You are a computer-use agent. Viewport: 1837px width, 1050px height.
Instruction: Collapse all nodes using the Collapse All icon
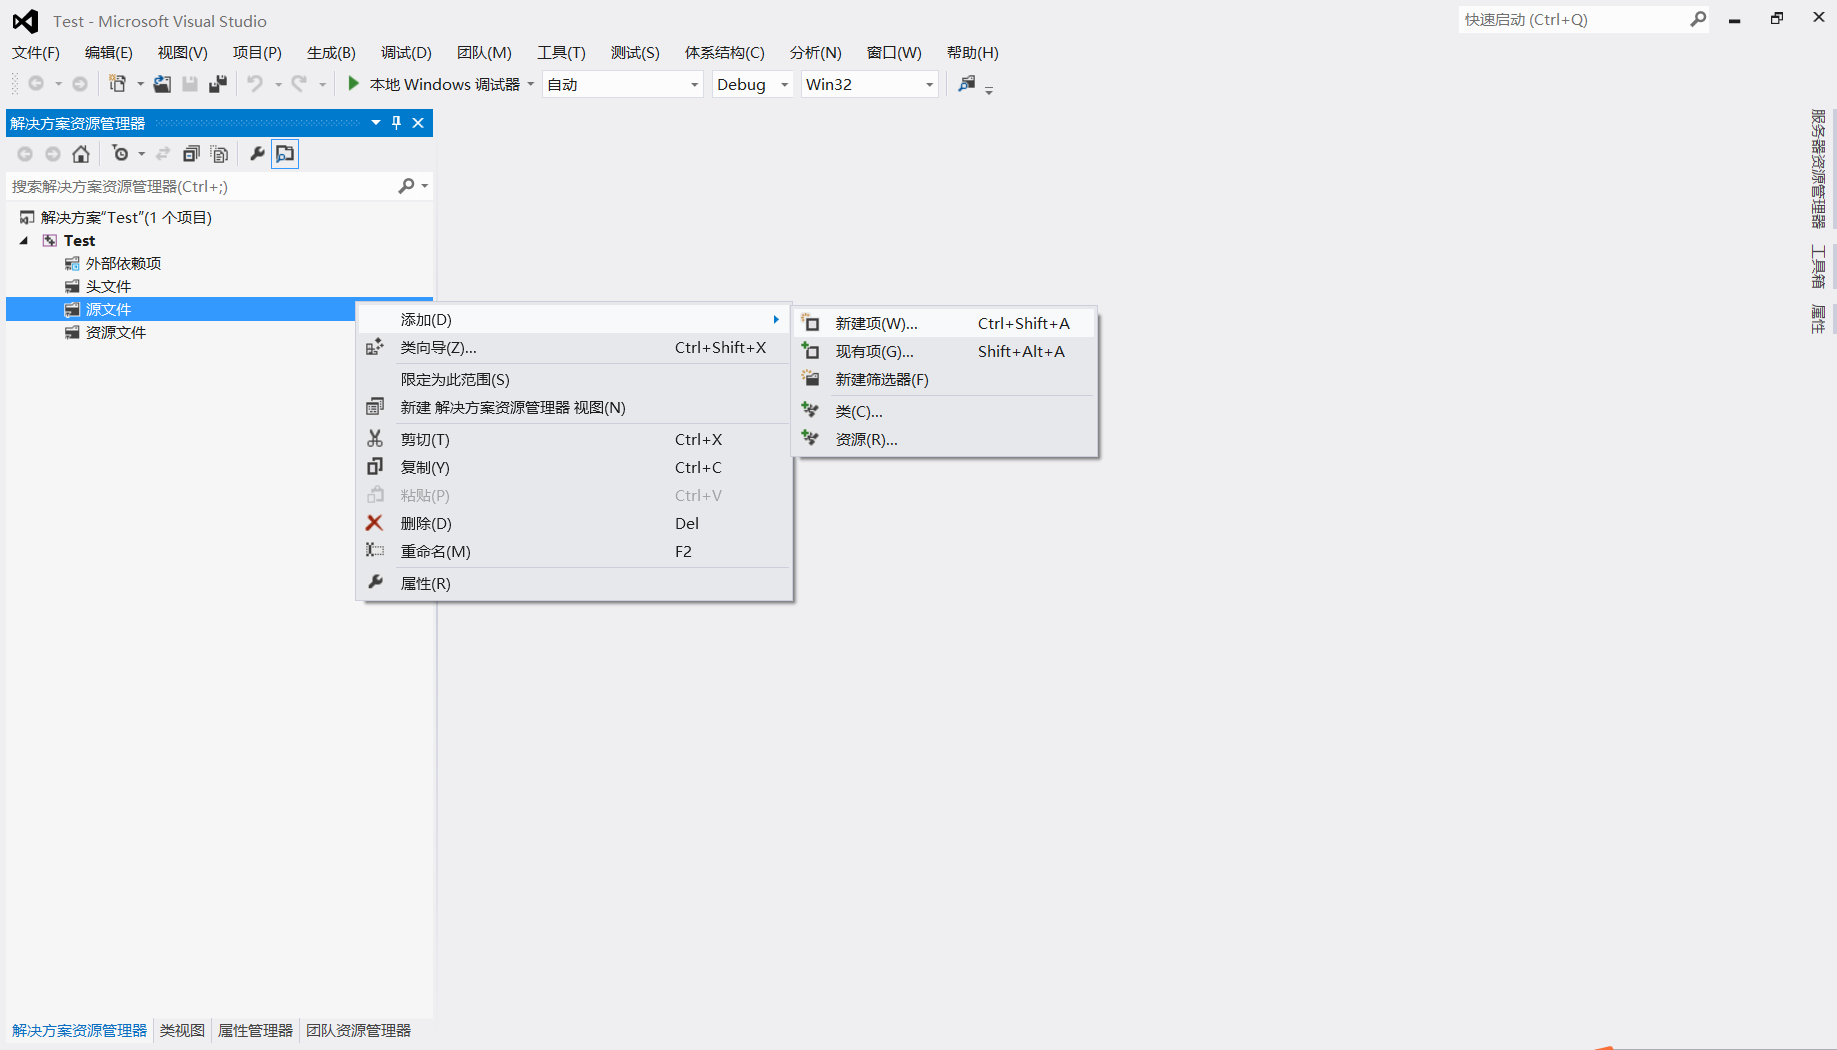[x=191, y=154]
